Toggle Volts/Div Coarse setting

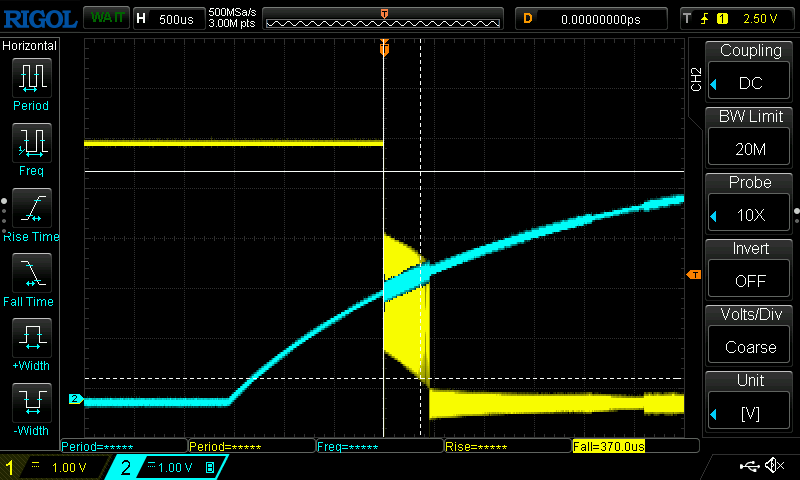(x=750, y=336)
